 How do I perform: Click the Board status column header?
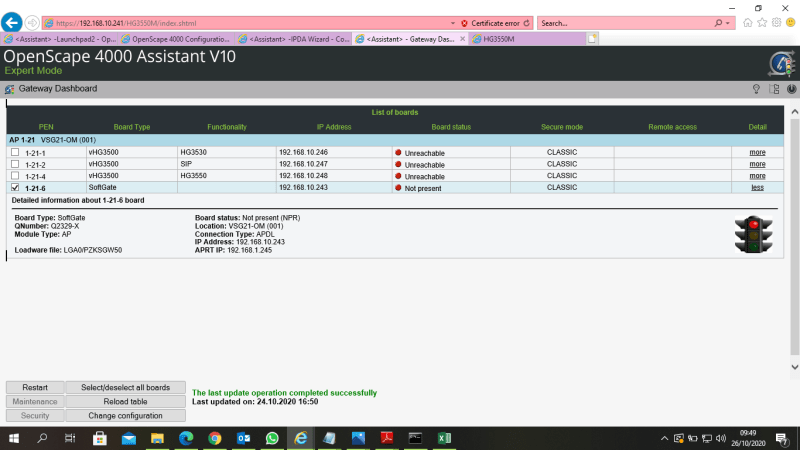[451, 127]
